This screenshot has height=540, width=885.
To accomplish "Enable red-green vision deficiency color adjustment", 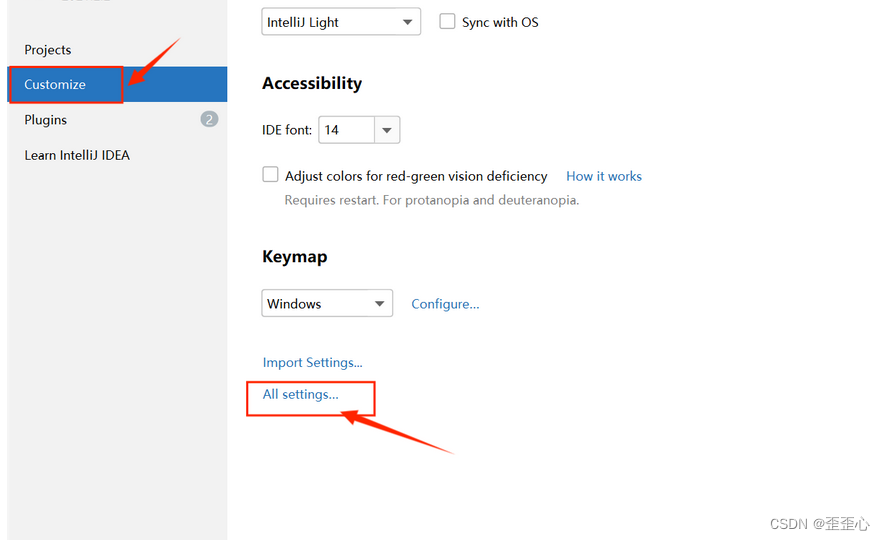I will click(270, 174).
